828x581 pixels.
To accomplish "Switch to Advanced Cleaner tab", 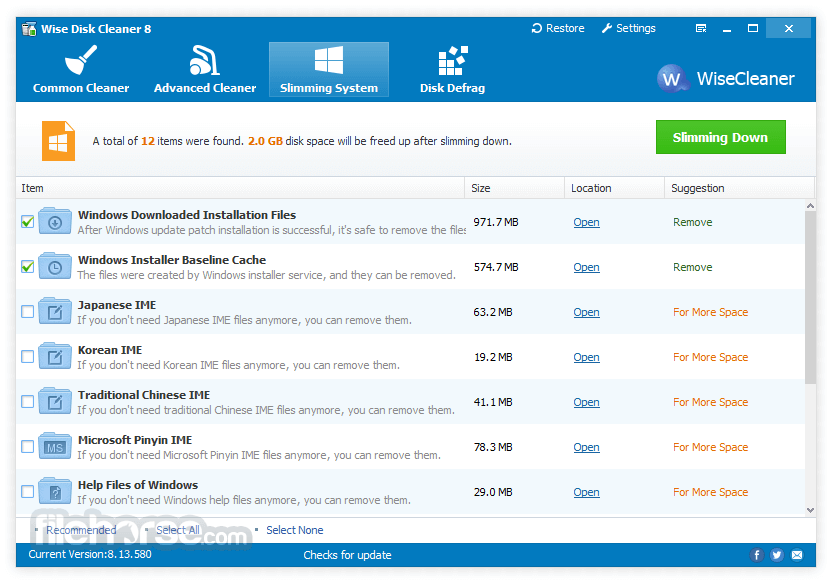I will 205,70.
